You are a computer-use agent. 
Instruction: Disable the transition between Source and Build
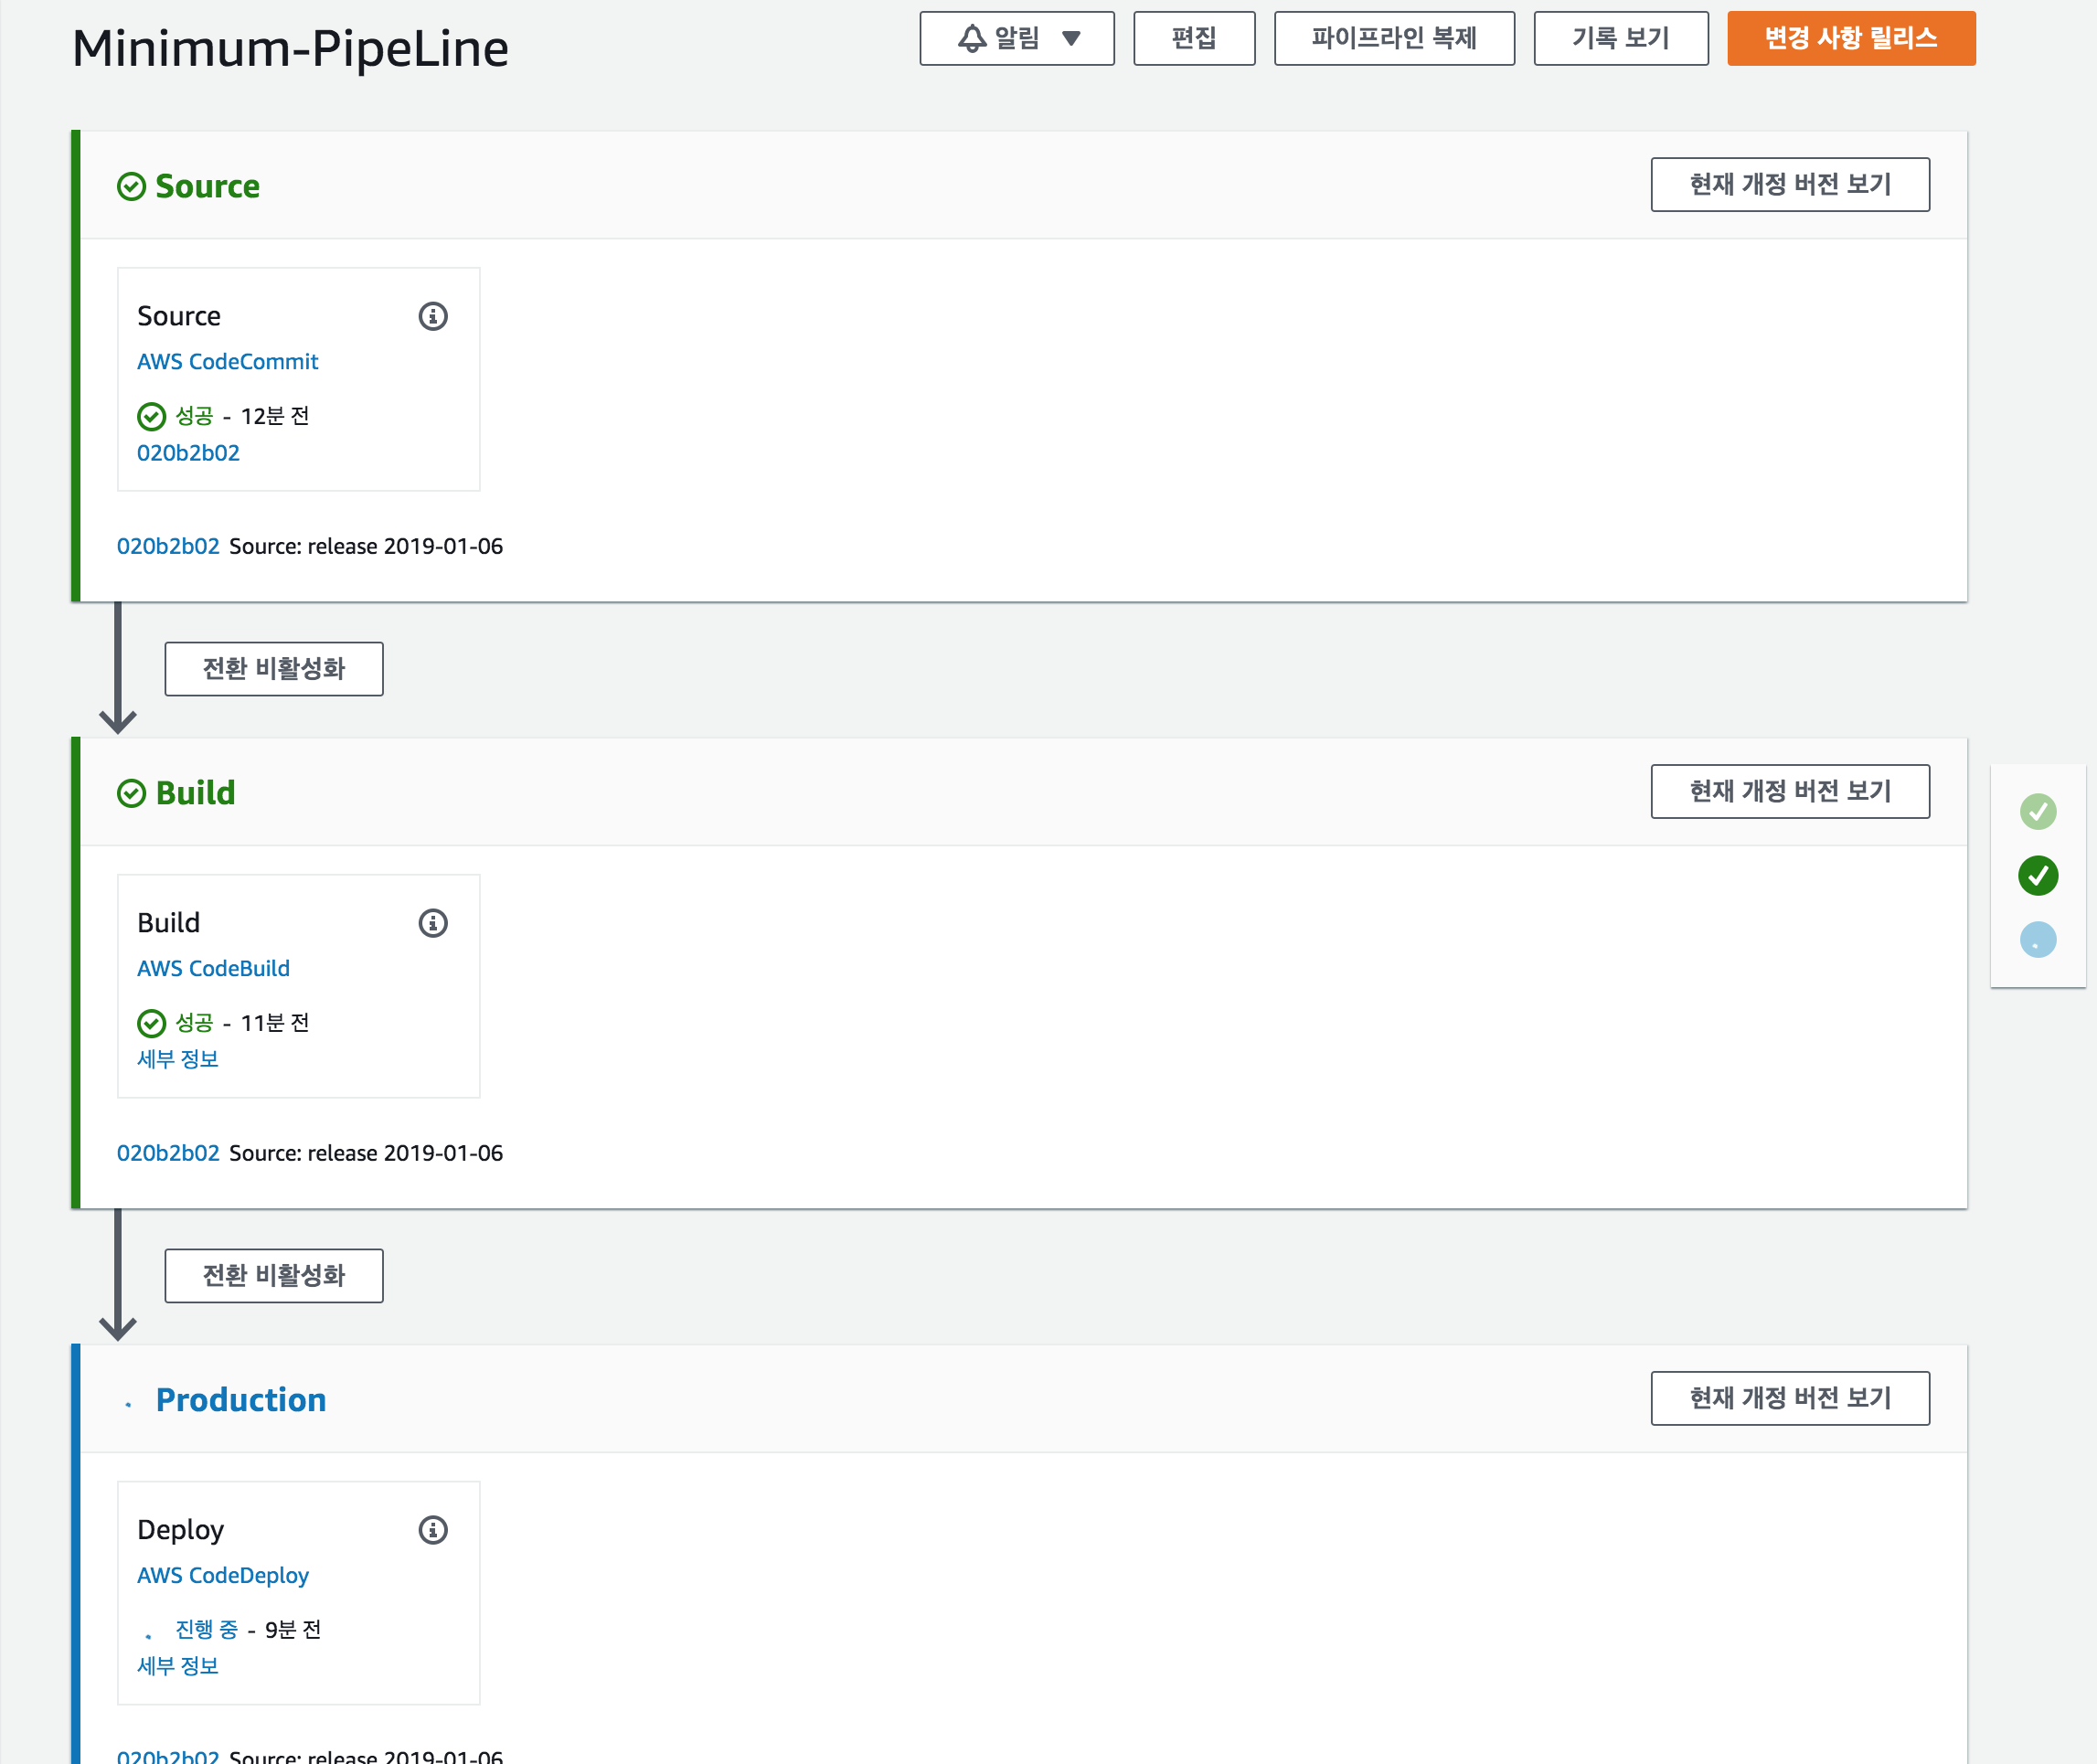273,669
